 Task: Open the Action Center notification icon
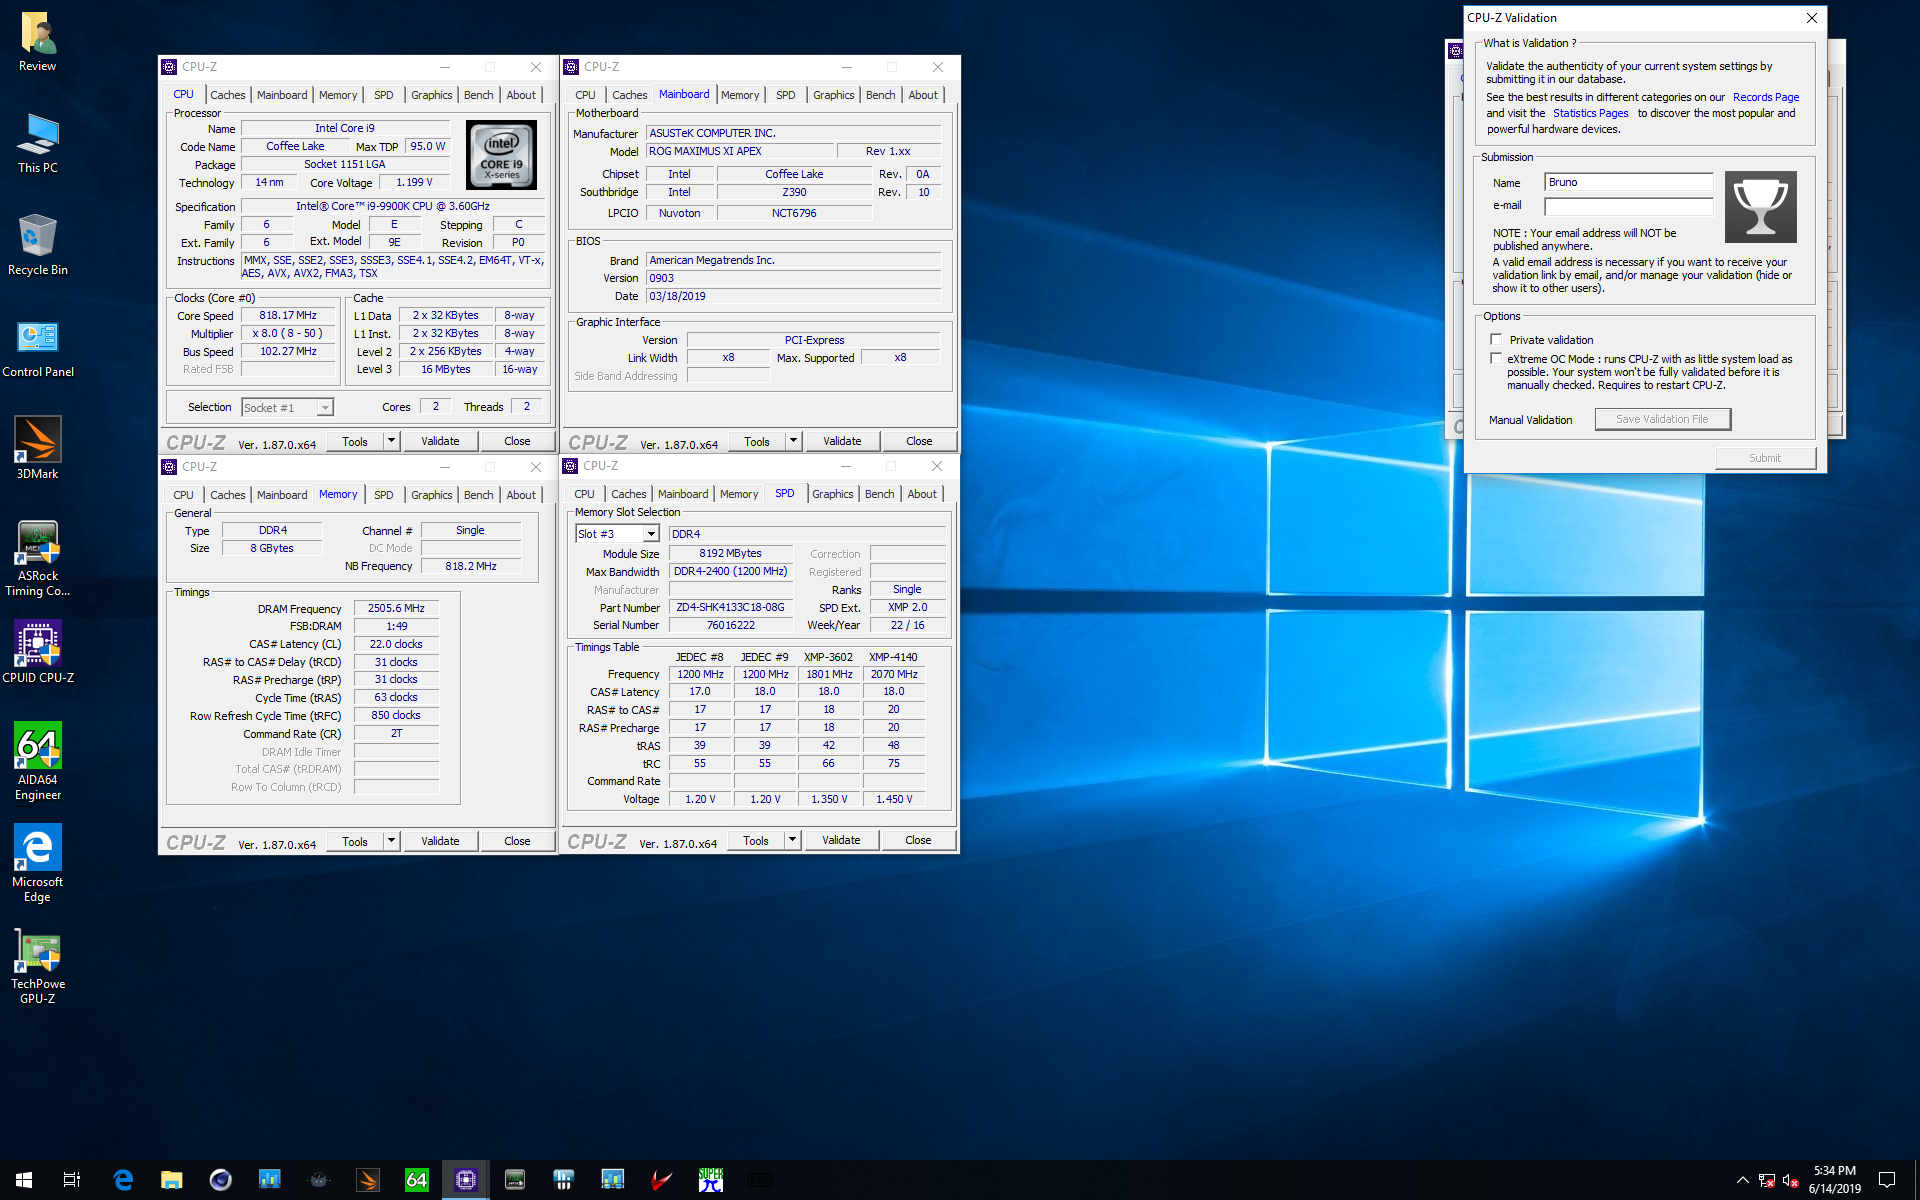(1887, 1180)
